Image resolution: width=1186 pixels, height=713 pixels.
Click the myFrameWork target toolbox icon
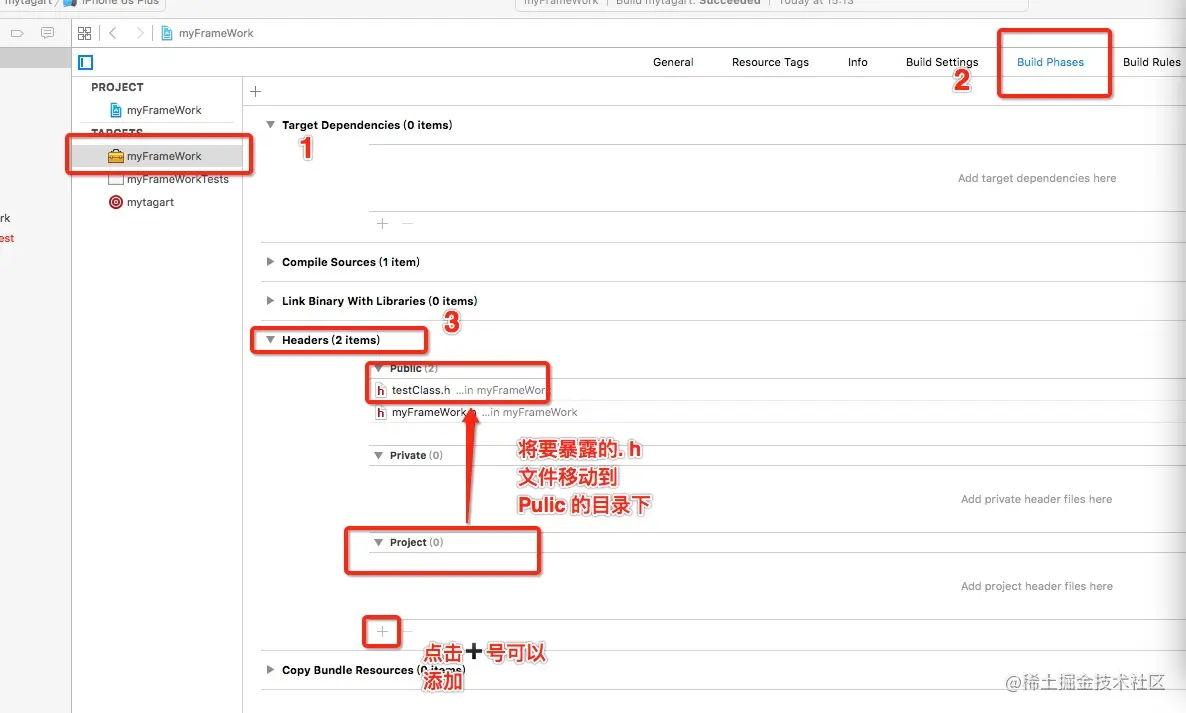pos(116,156)
